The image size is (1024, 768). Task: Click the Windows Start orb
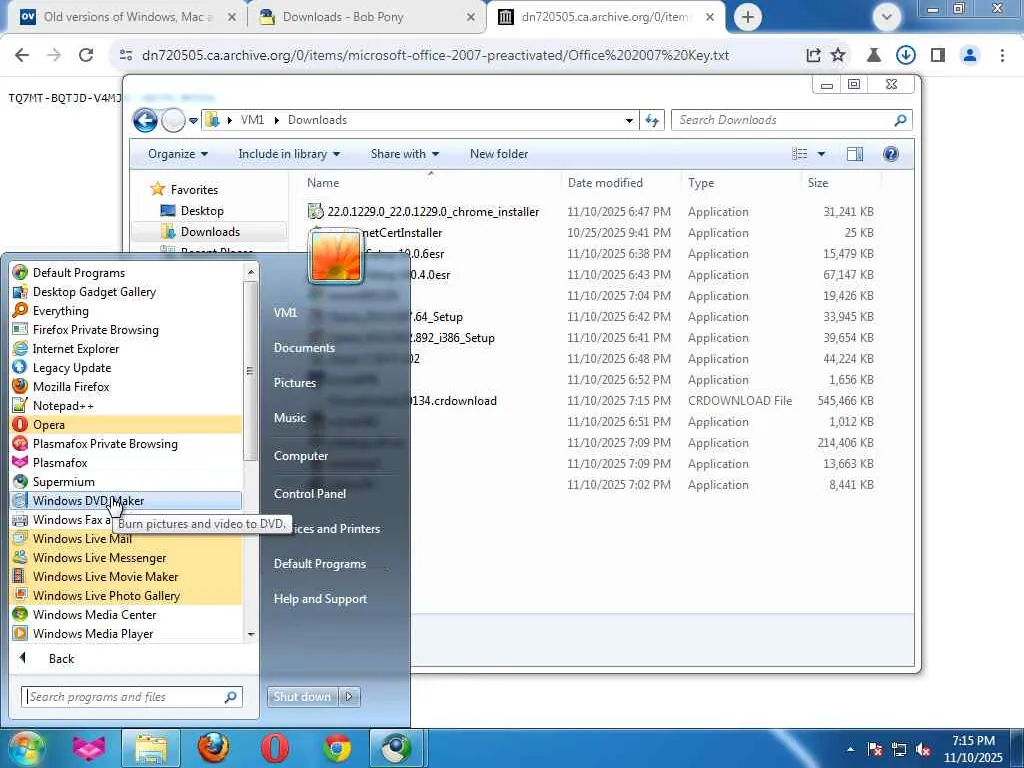click(x=25, y=748)
